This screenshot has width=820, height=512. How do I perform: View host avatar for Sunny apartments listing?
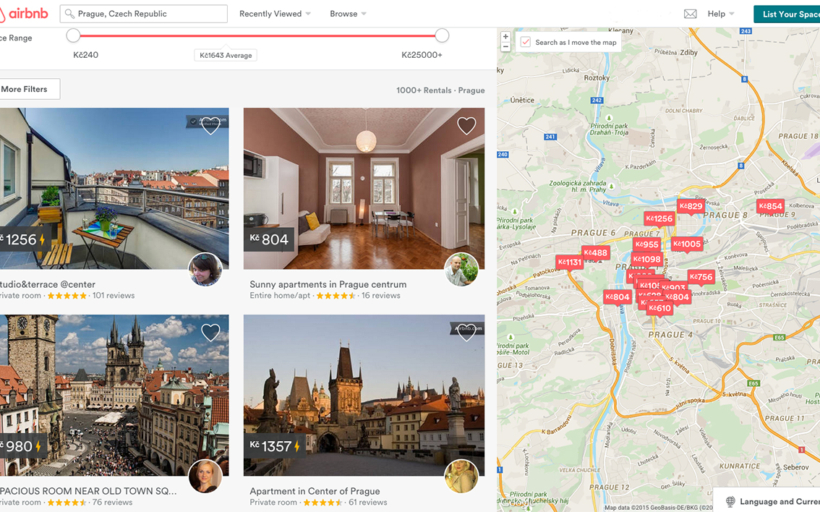pos(461,270)
